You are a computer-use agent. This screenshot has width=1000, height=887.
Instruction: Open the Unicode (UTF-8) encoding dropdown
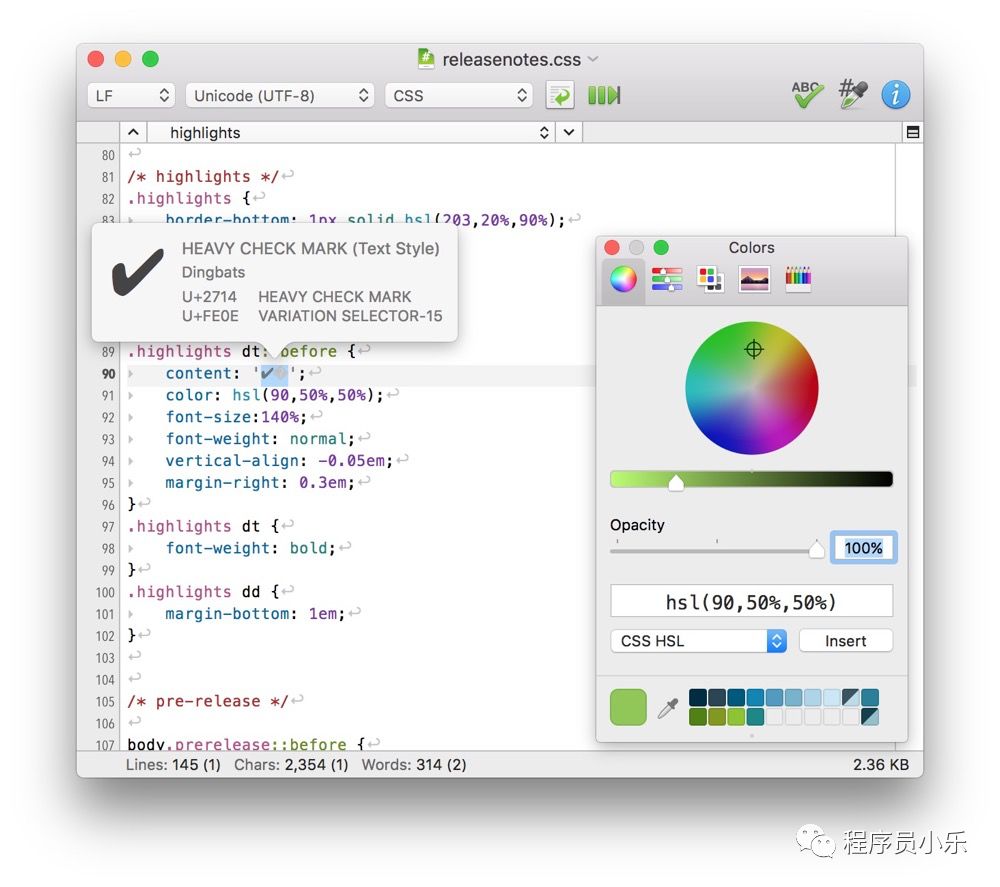tap(280, 96)
